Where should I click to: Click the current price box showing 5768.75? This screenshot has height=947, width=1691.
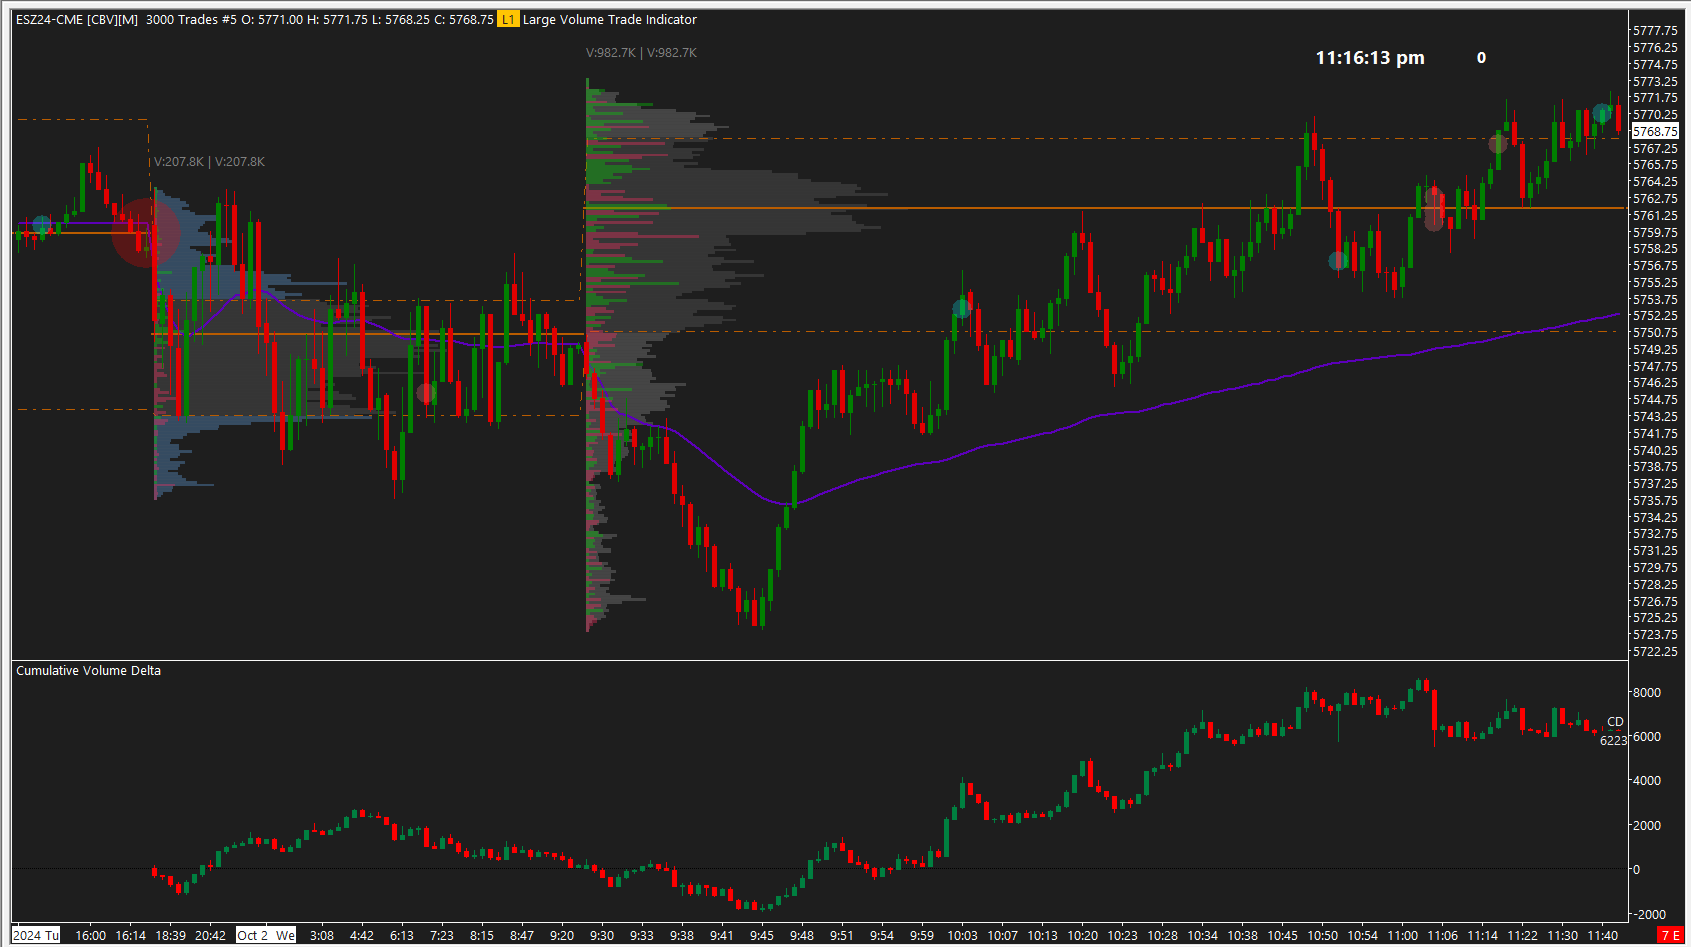point(1654,131)
